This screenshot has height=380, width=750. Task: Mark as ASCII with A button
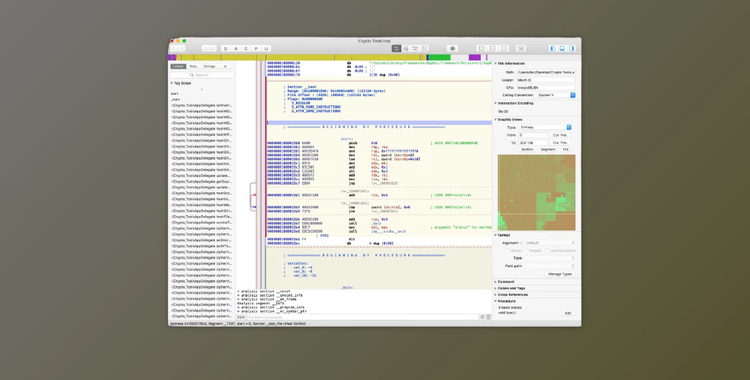click(x=236, y=48)
